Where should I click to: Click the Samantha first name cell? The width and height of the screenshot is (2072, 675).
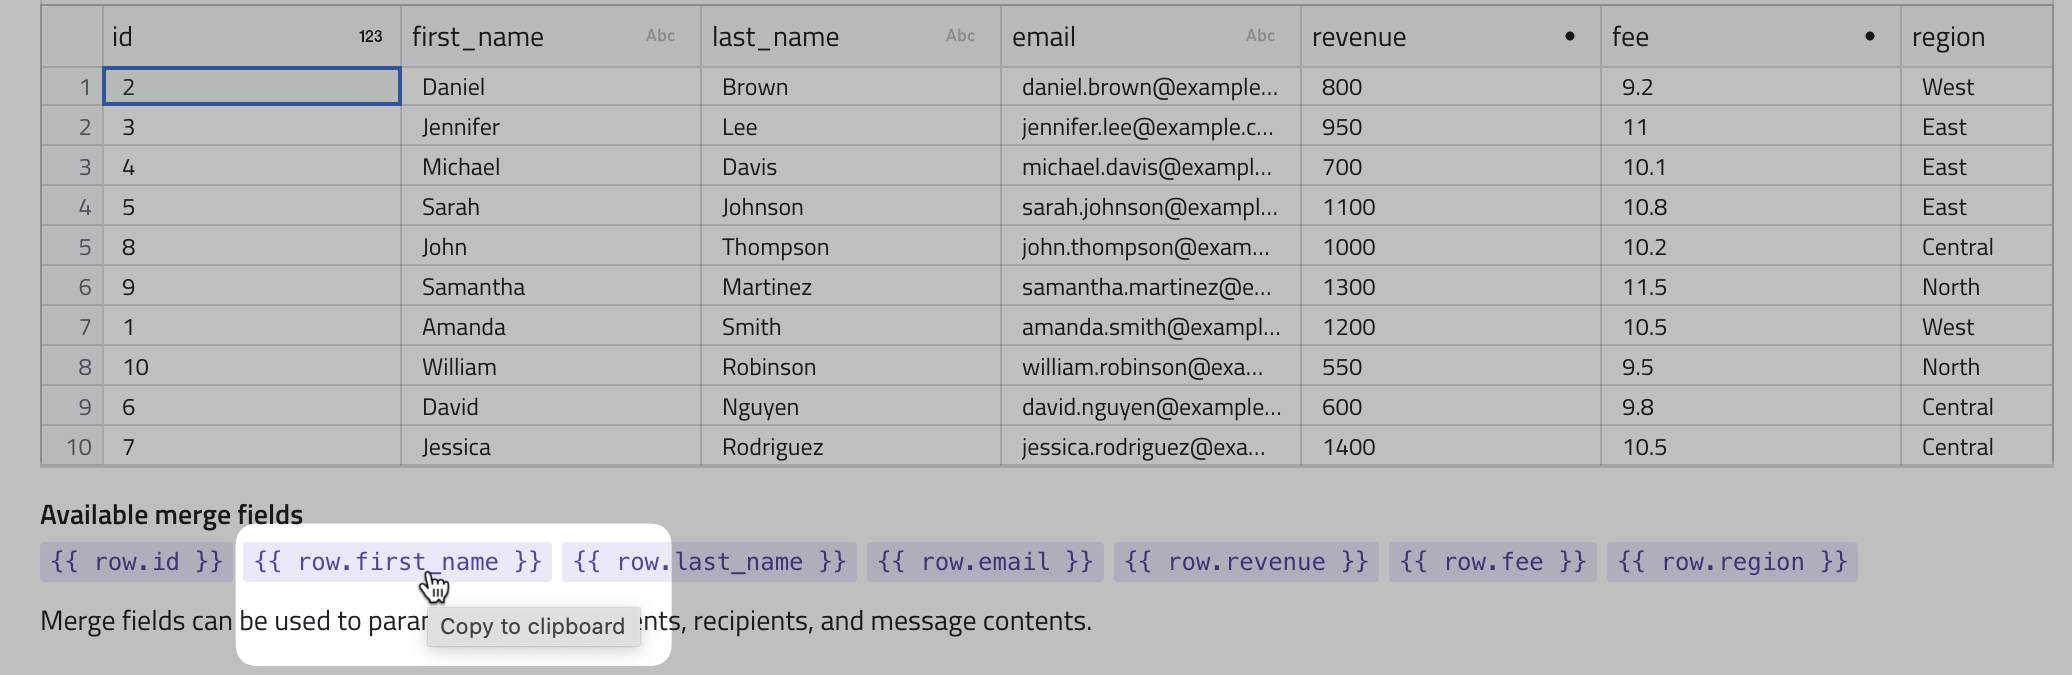tap(550, 287)
